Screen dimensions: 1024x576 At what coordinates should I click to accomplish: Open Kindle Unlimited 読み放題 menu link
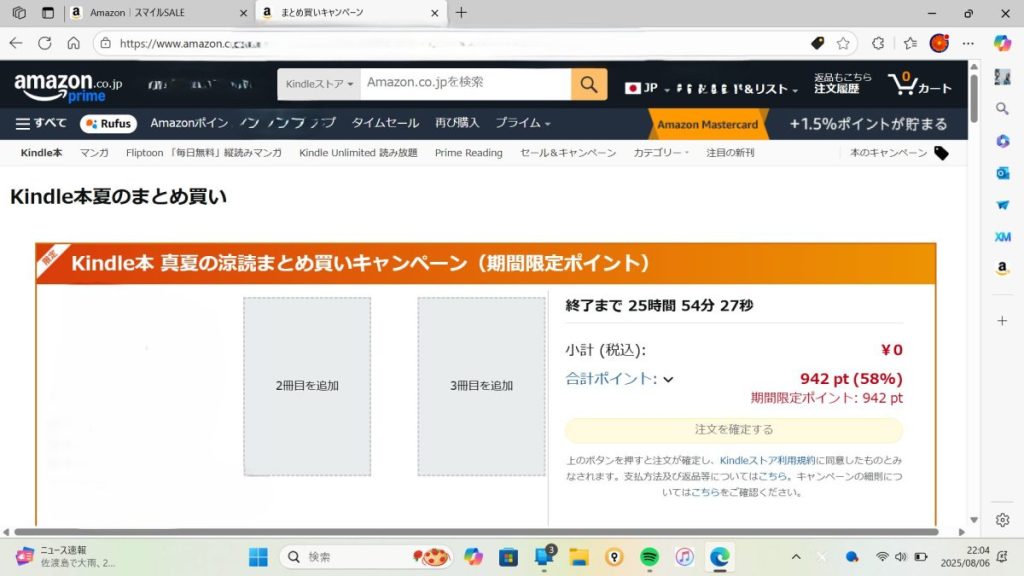pos(358,153)
